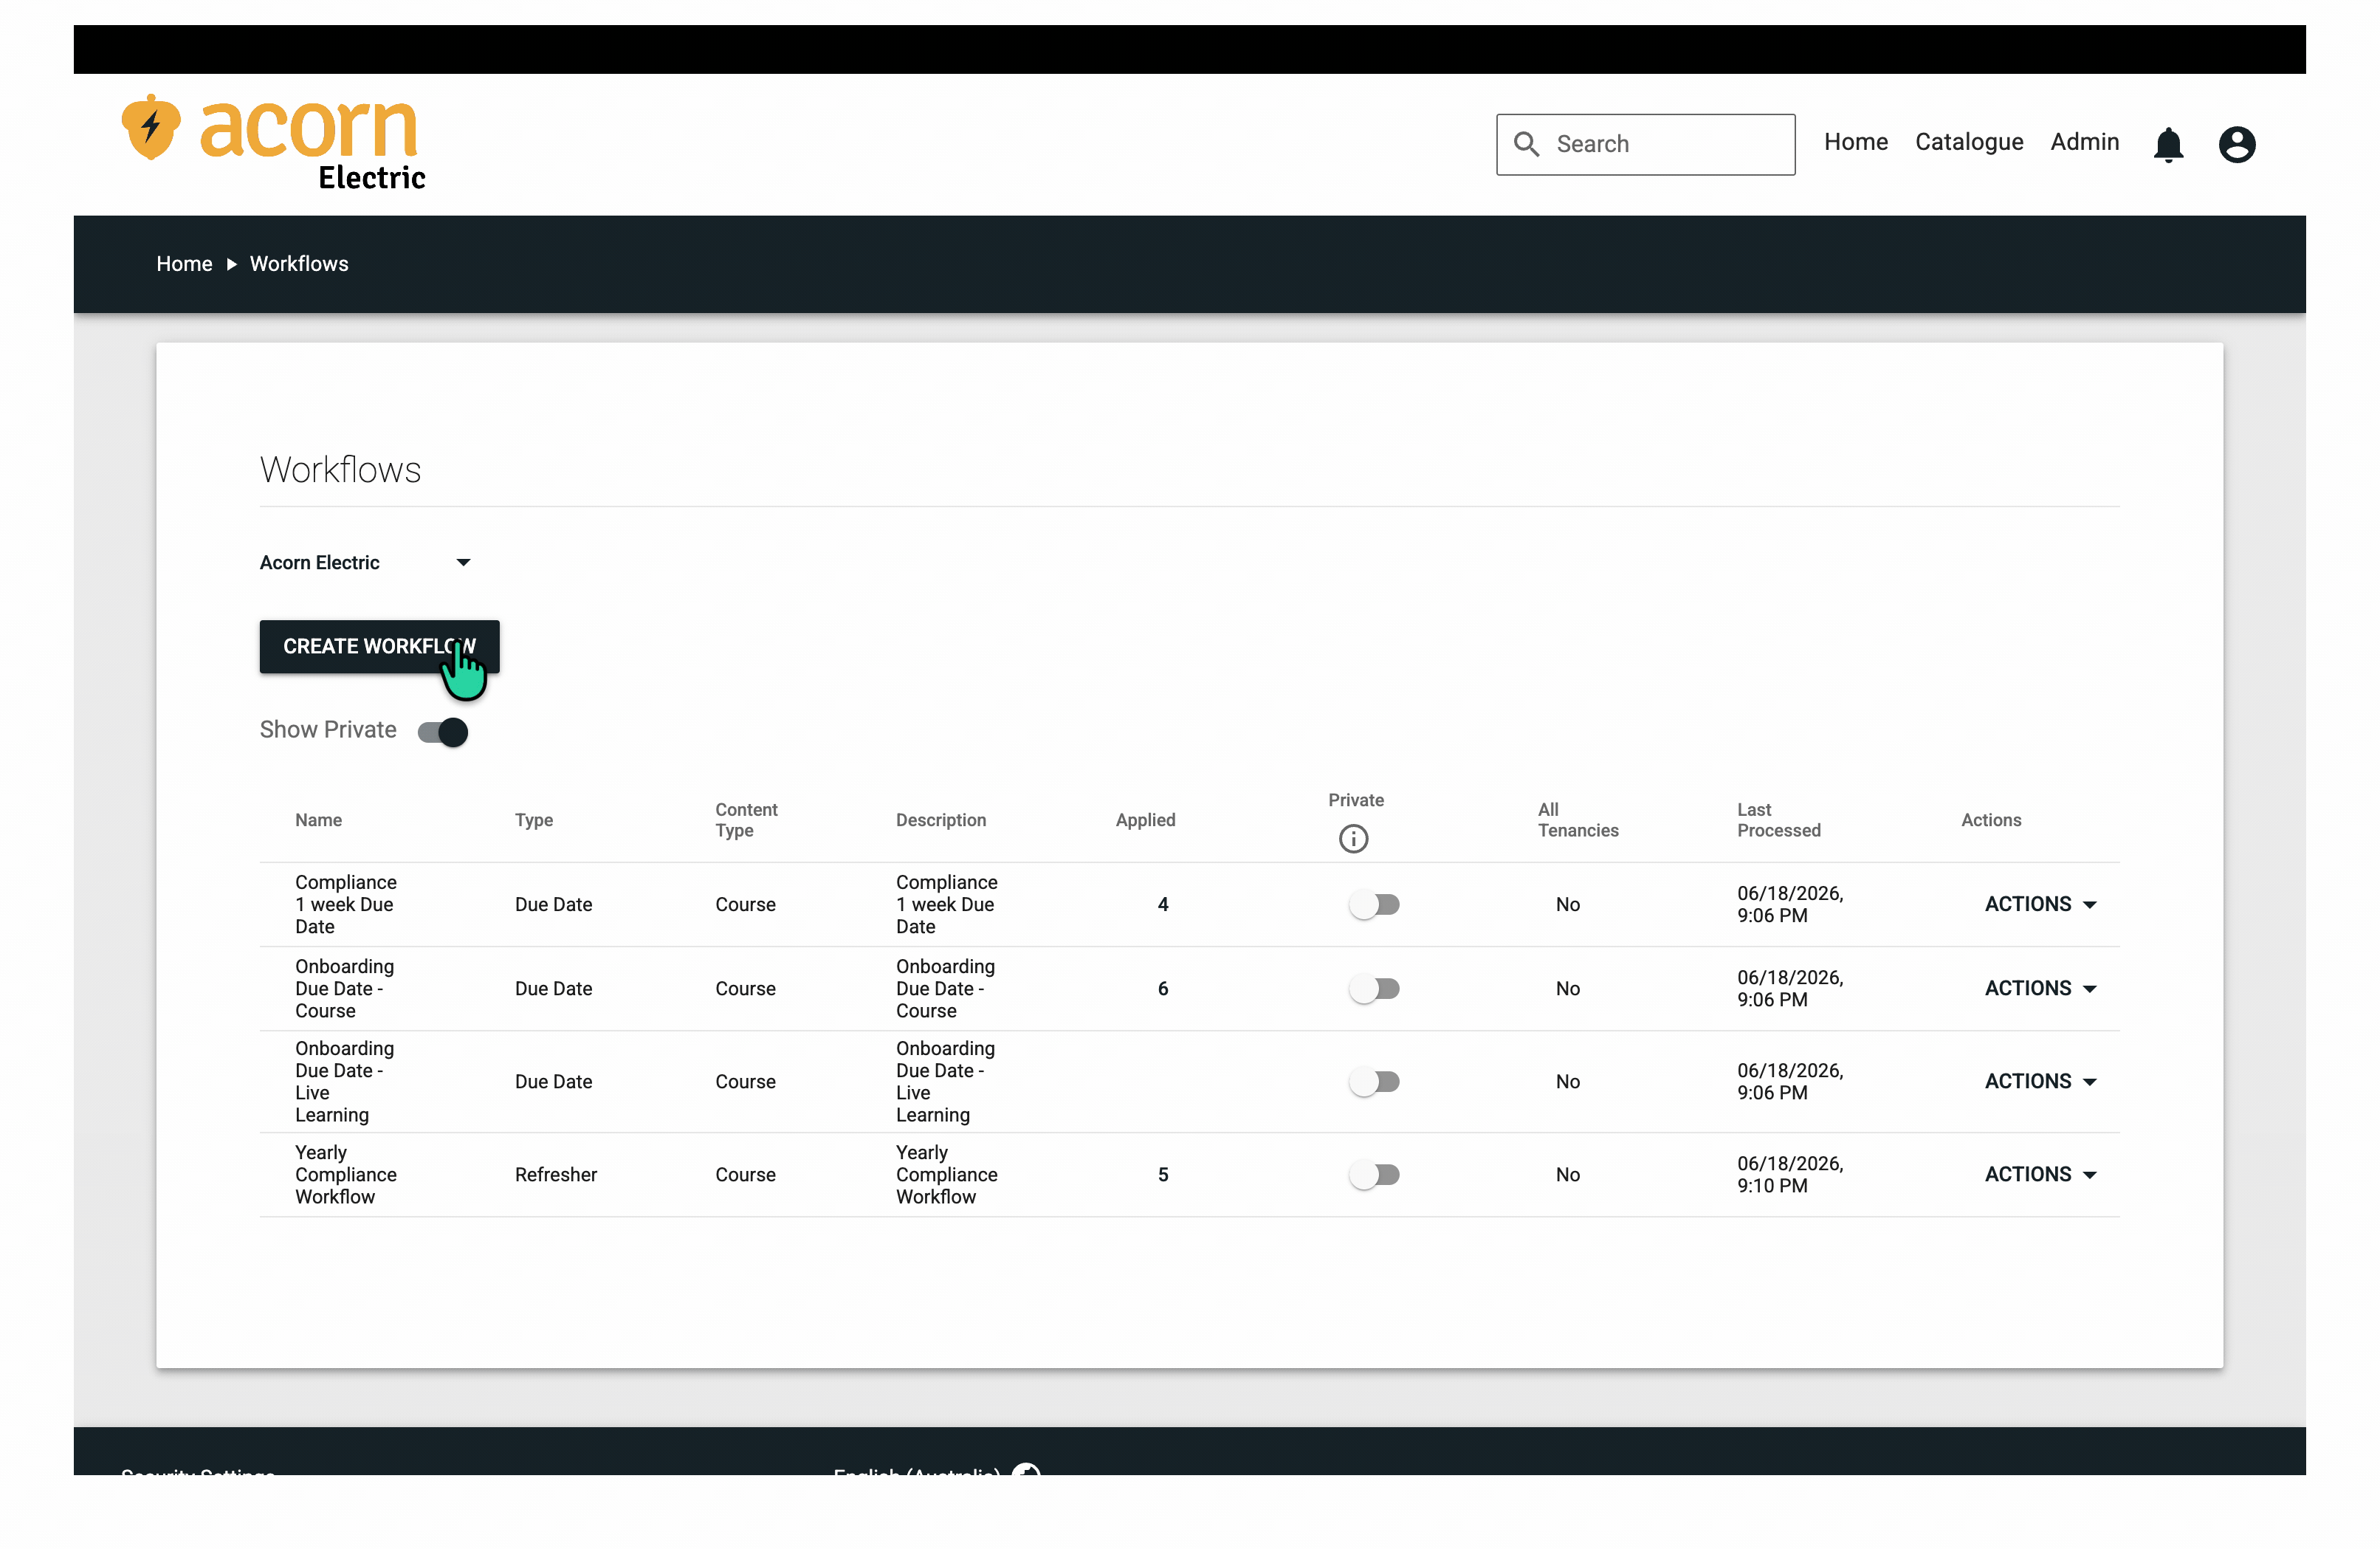
Task: Expand the Acorn Electric tenancy dropdown
Action: 365,562
